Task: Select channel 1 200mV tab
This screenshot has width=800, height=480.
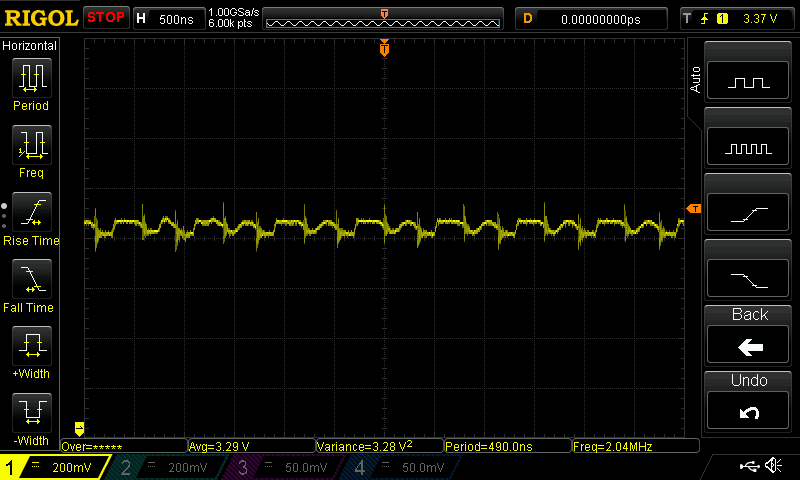Action: coord(54,467)
